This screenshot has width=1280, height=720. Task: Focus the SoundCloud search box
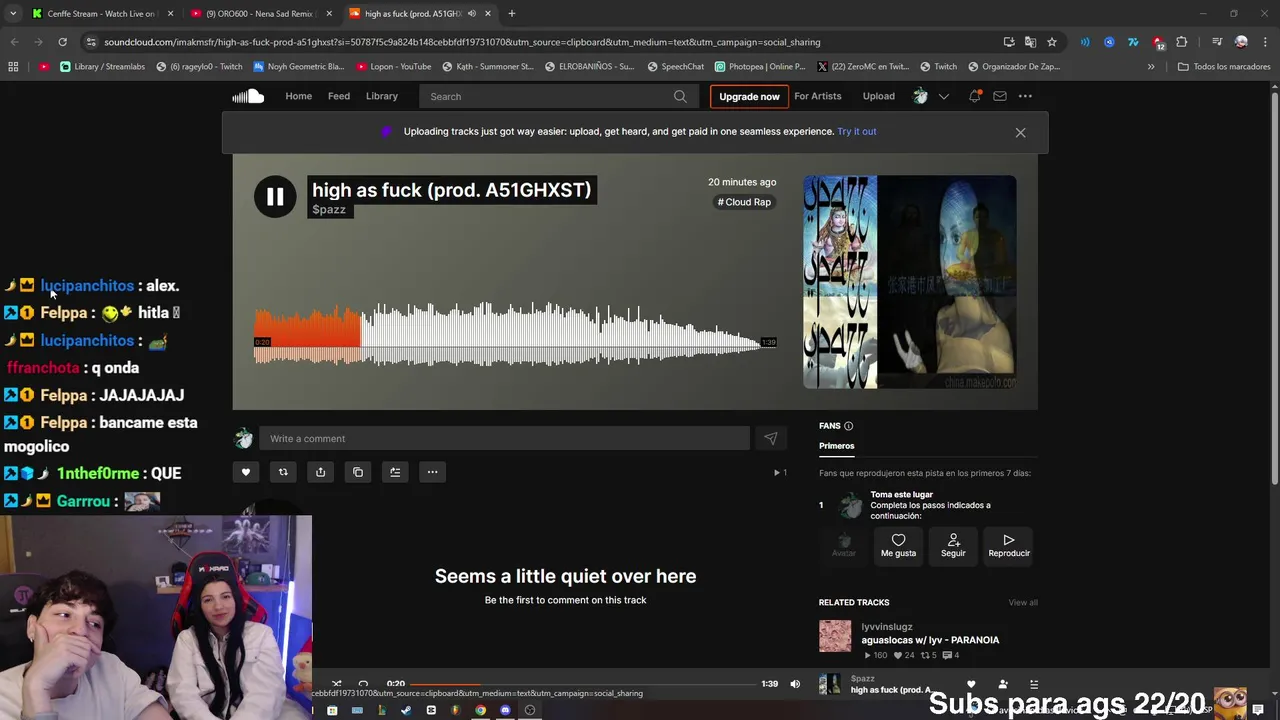pos(558,97)
